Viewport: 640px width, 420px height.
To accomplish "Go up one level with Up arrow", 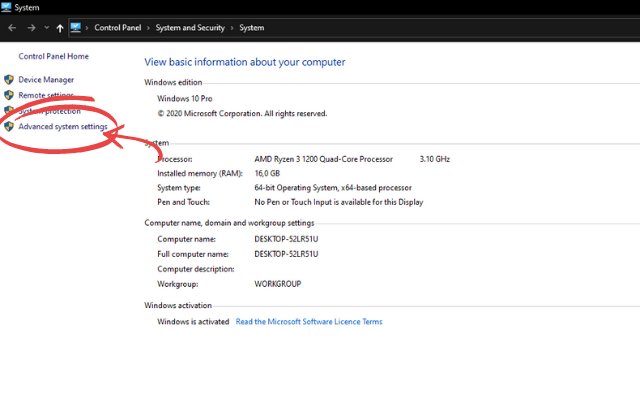I will pos(60,28).
